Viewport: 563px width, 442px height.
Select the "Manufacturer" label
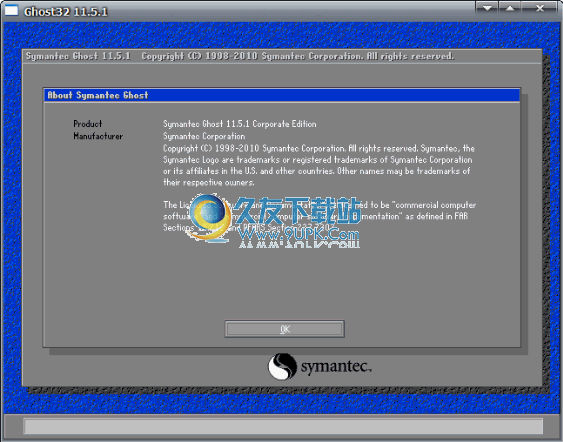98,136
